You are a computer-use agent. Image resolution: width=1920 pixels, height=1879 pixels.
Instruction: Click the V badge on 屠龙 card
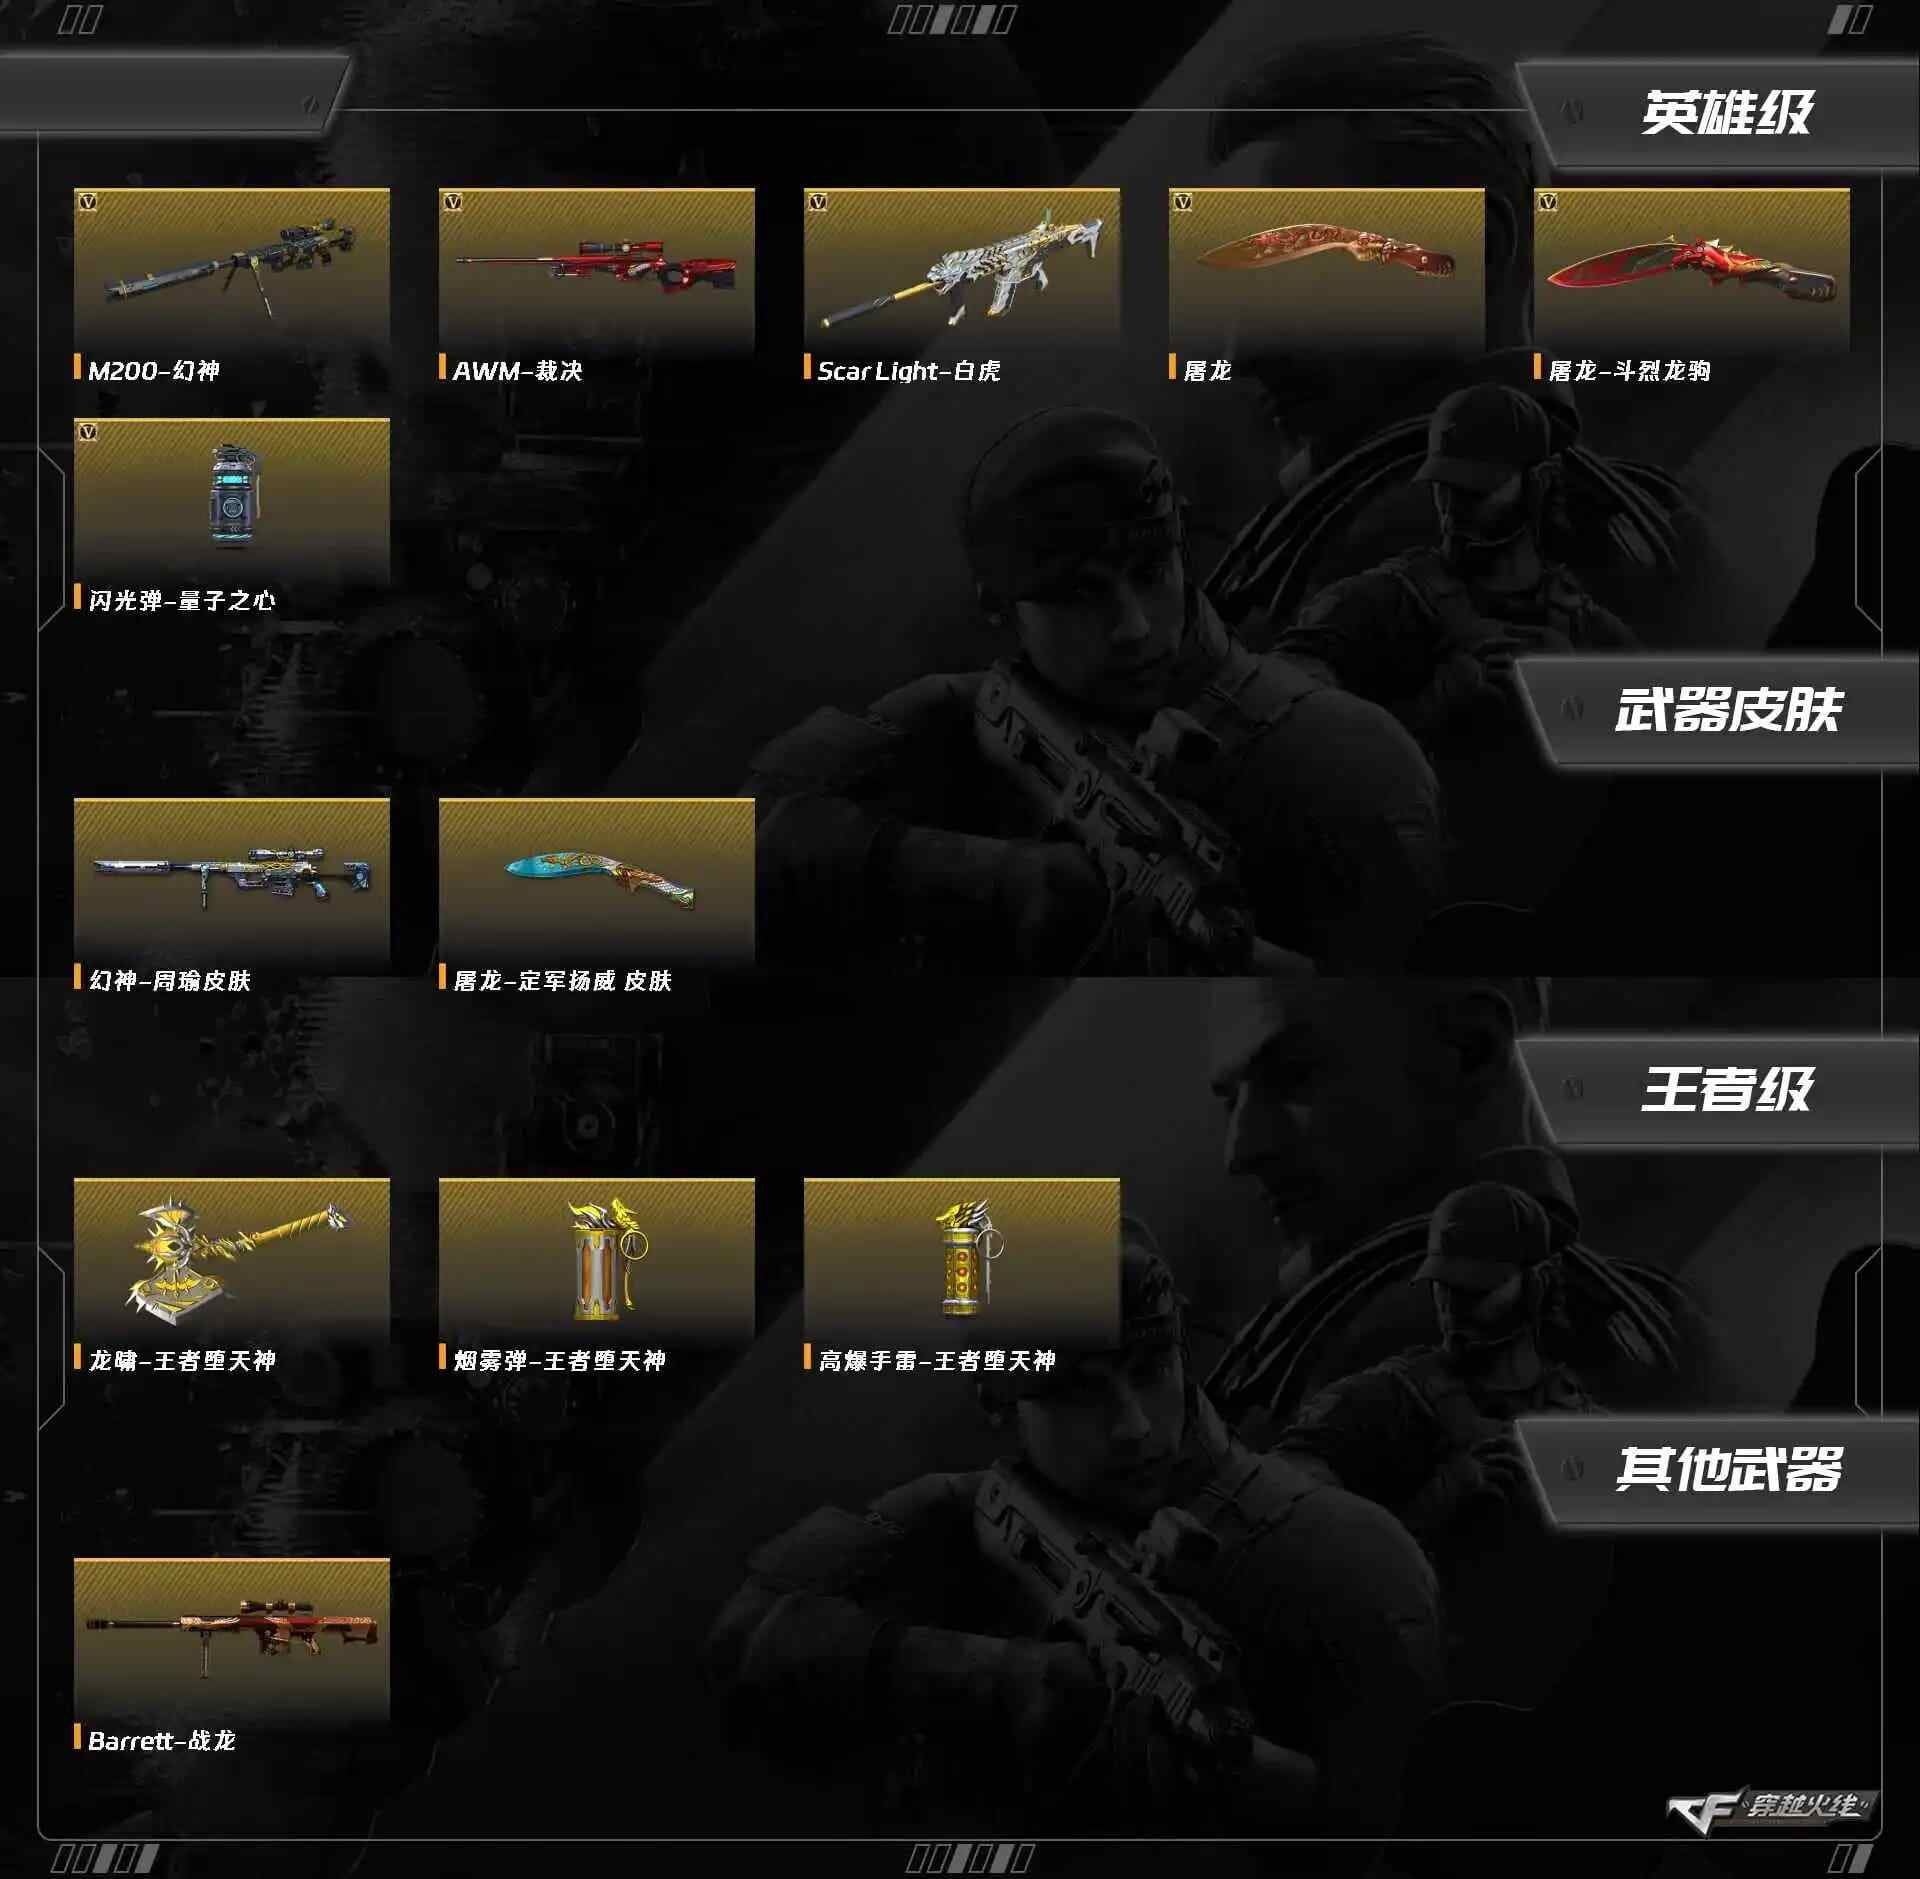(x=1183, y=202)
